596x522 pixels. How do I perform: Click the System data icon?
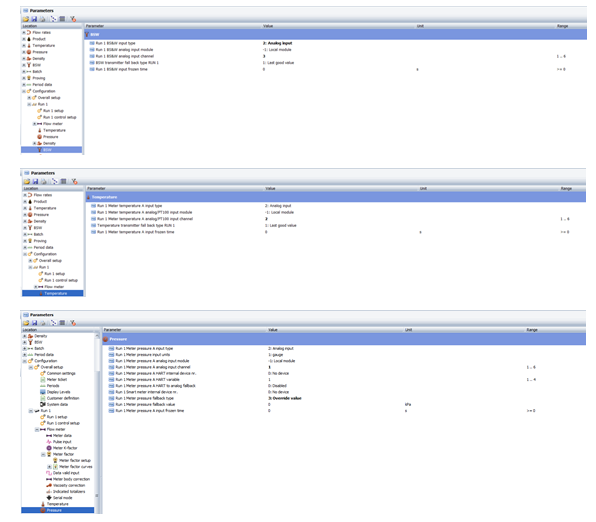[43, 404]
